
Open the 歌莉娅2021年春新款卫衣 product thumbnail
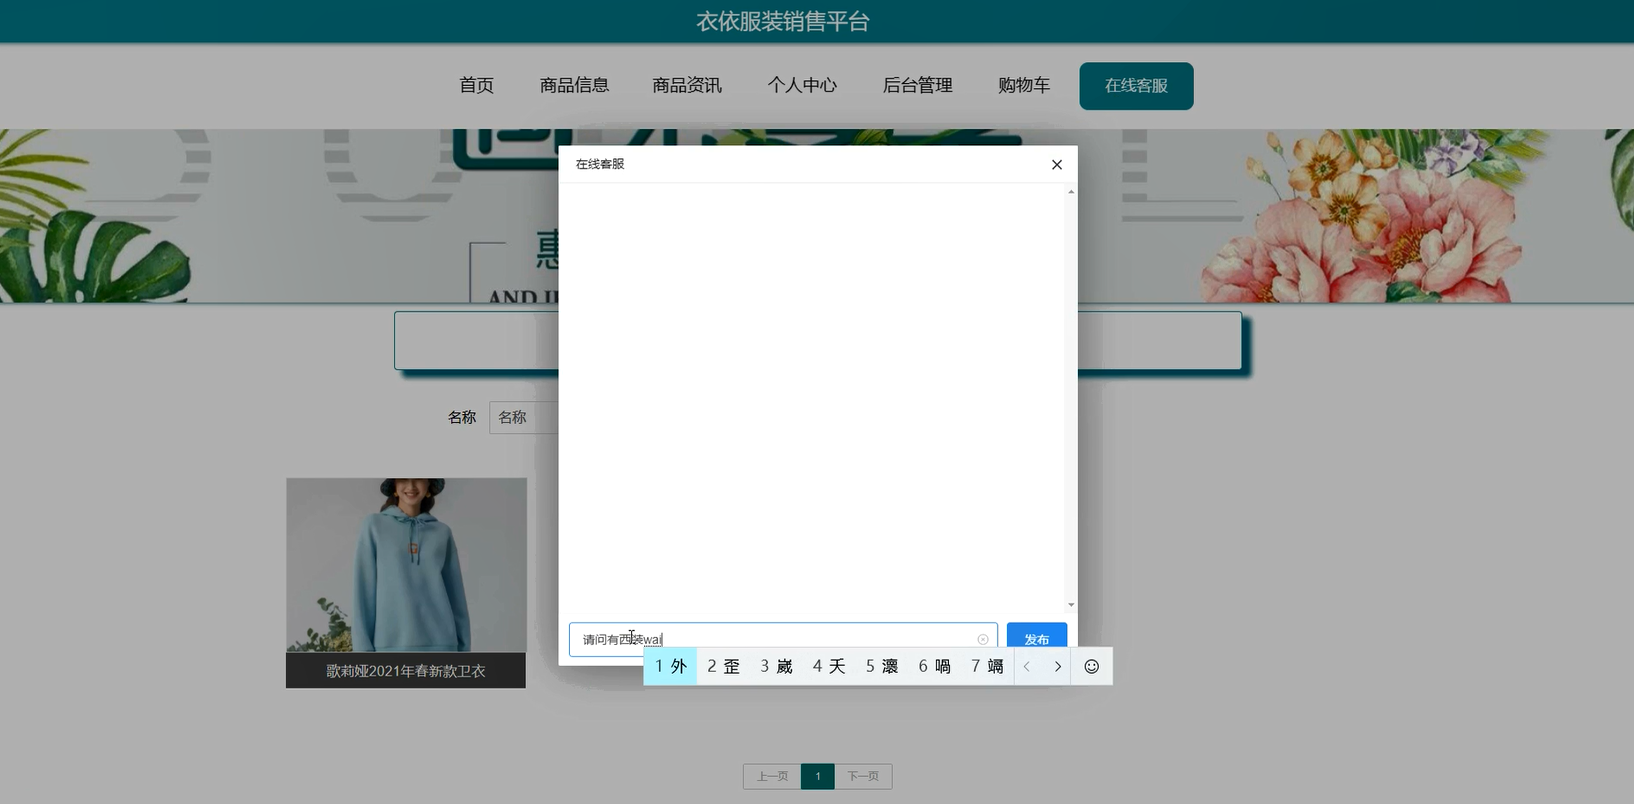pos(406,565)
